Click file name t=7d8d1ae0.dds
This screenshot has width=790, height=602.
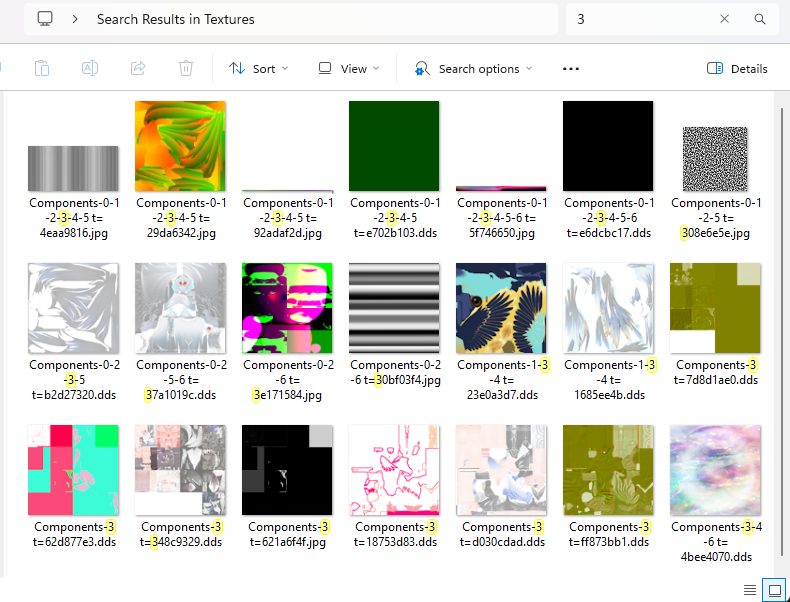point(715,380)
